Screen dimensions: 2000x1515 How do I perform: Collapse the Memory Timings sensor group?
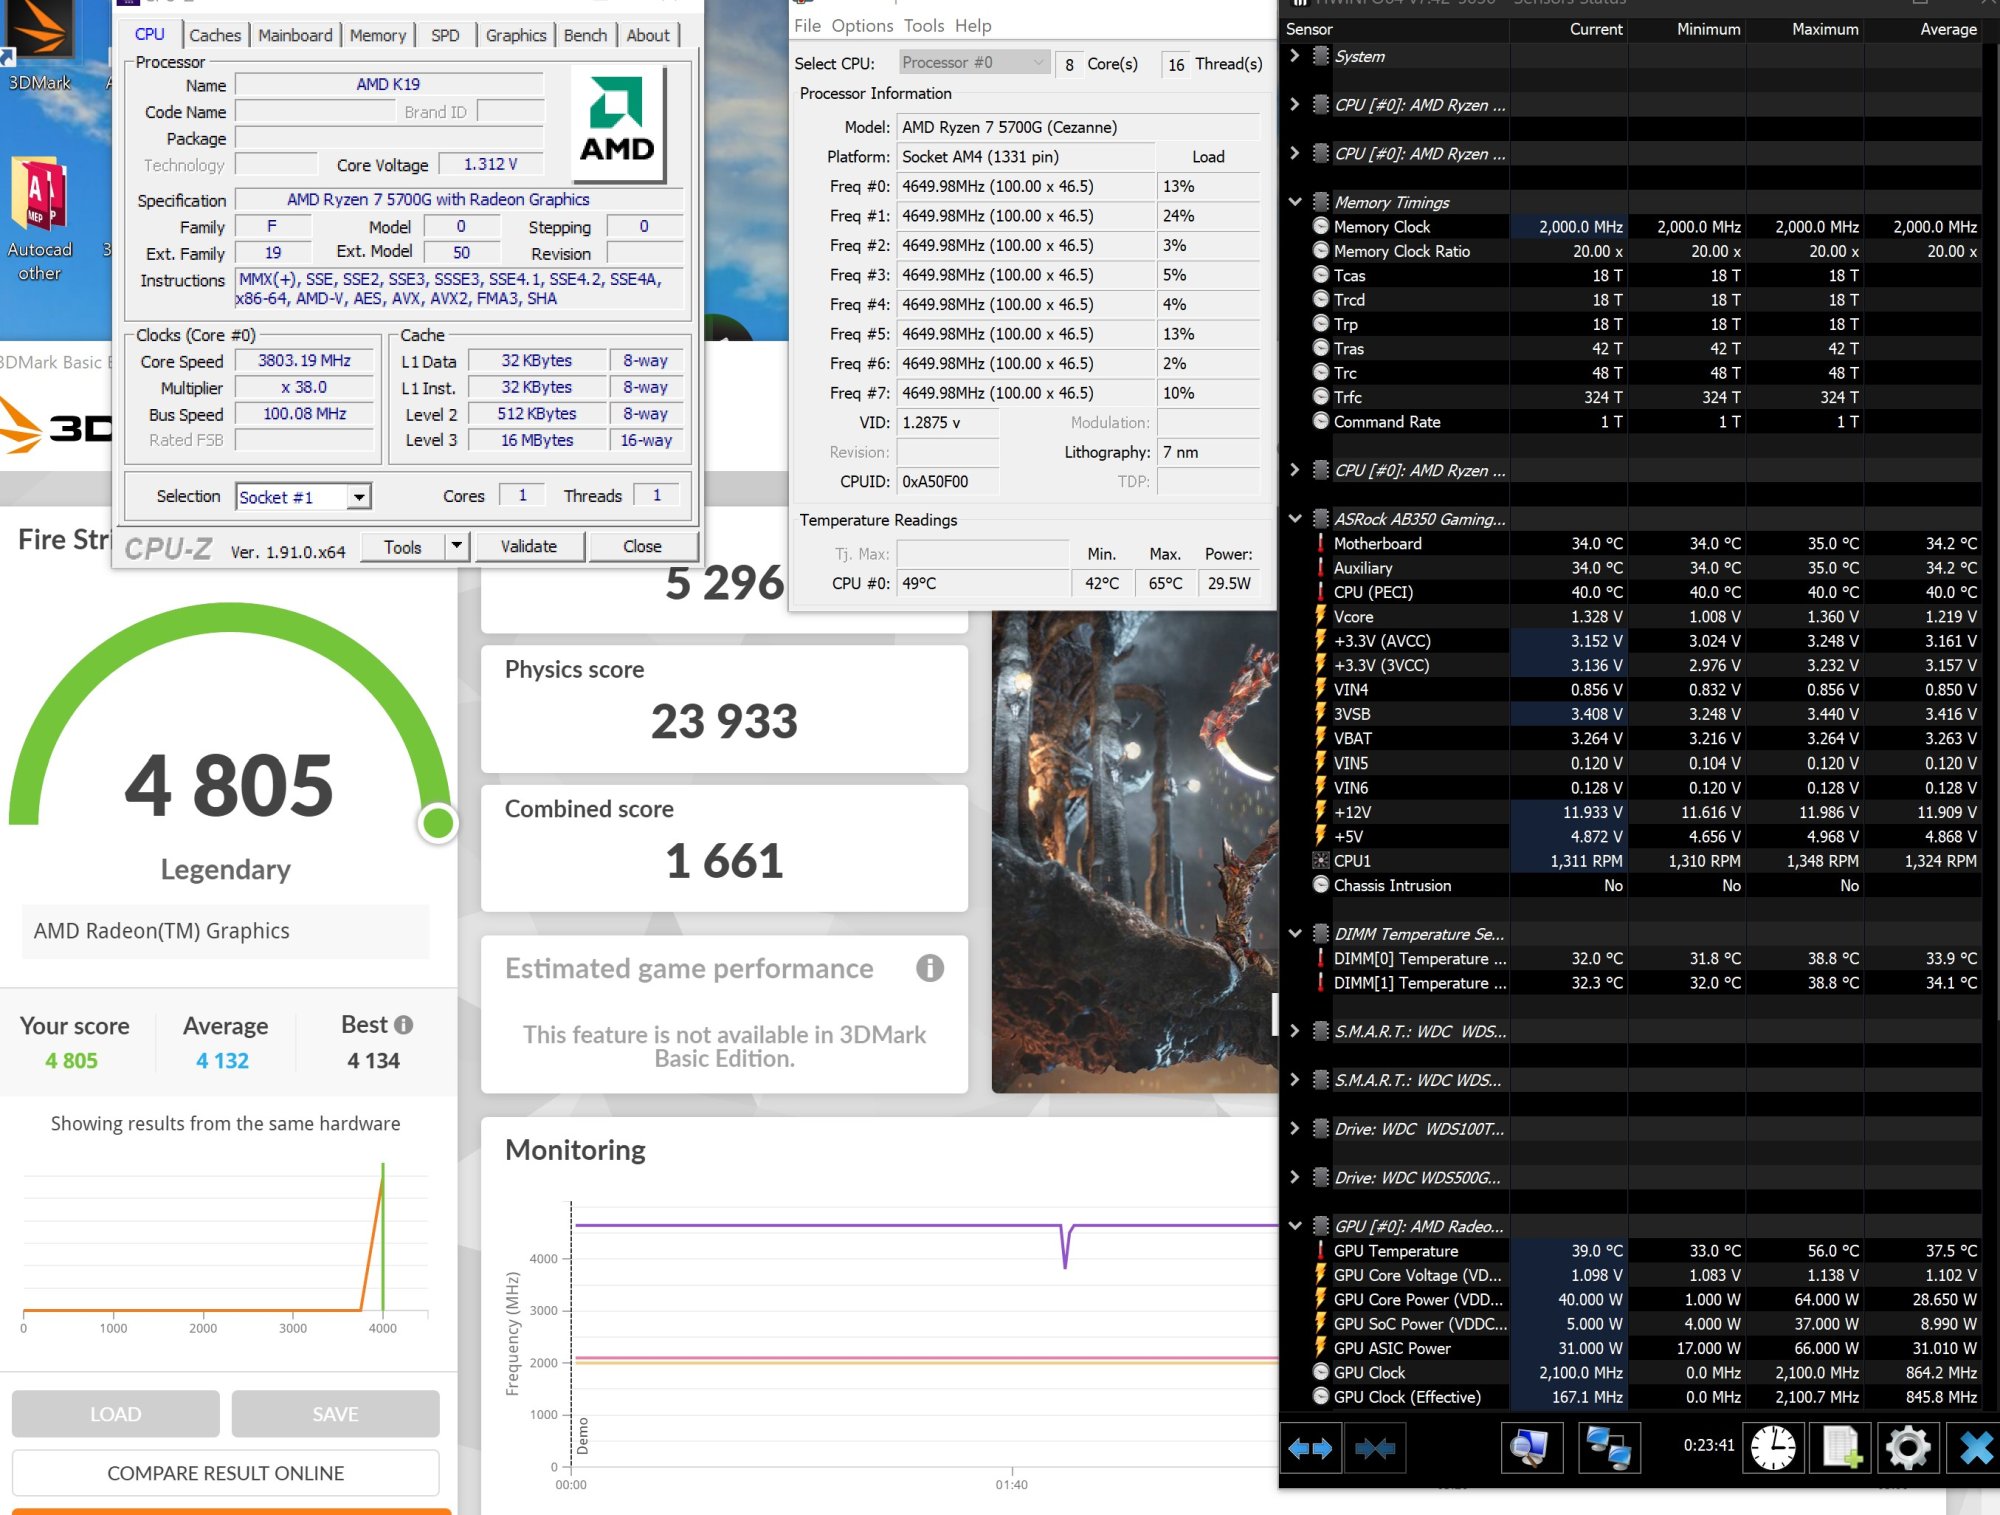click(1295, 202)
